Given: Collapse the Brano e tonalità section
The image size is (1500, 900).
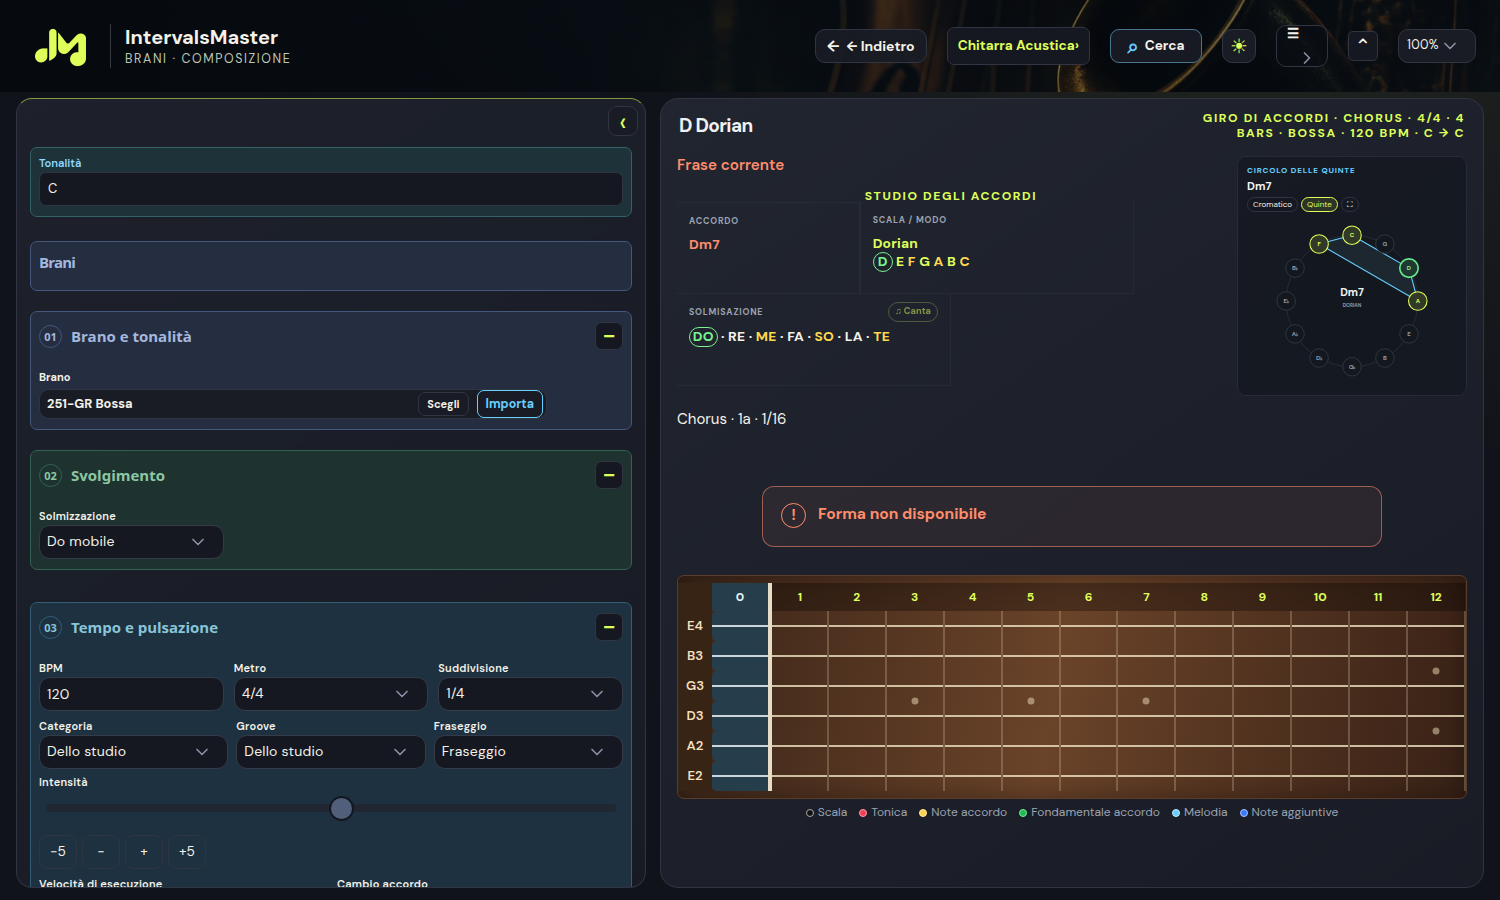Looking at the screenshot, I should coord(609,336).
